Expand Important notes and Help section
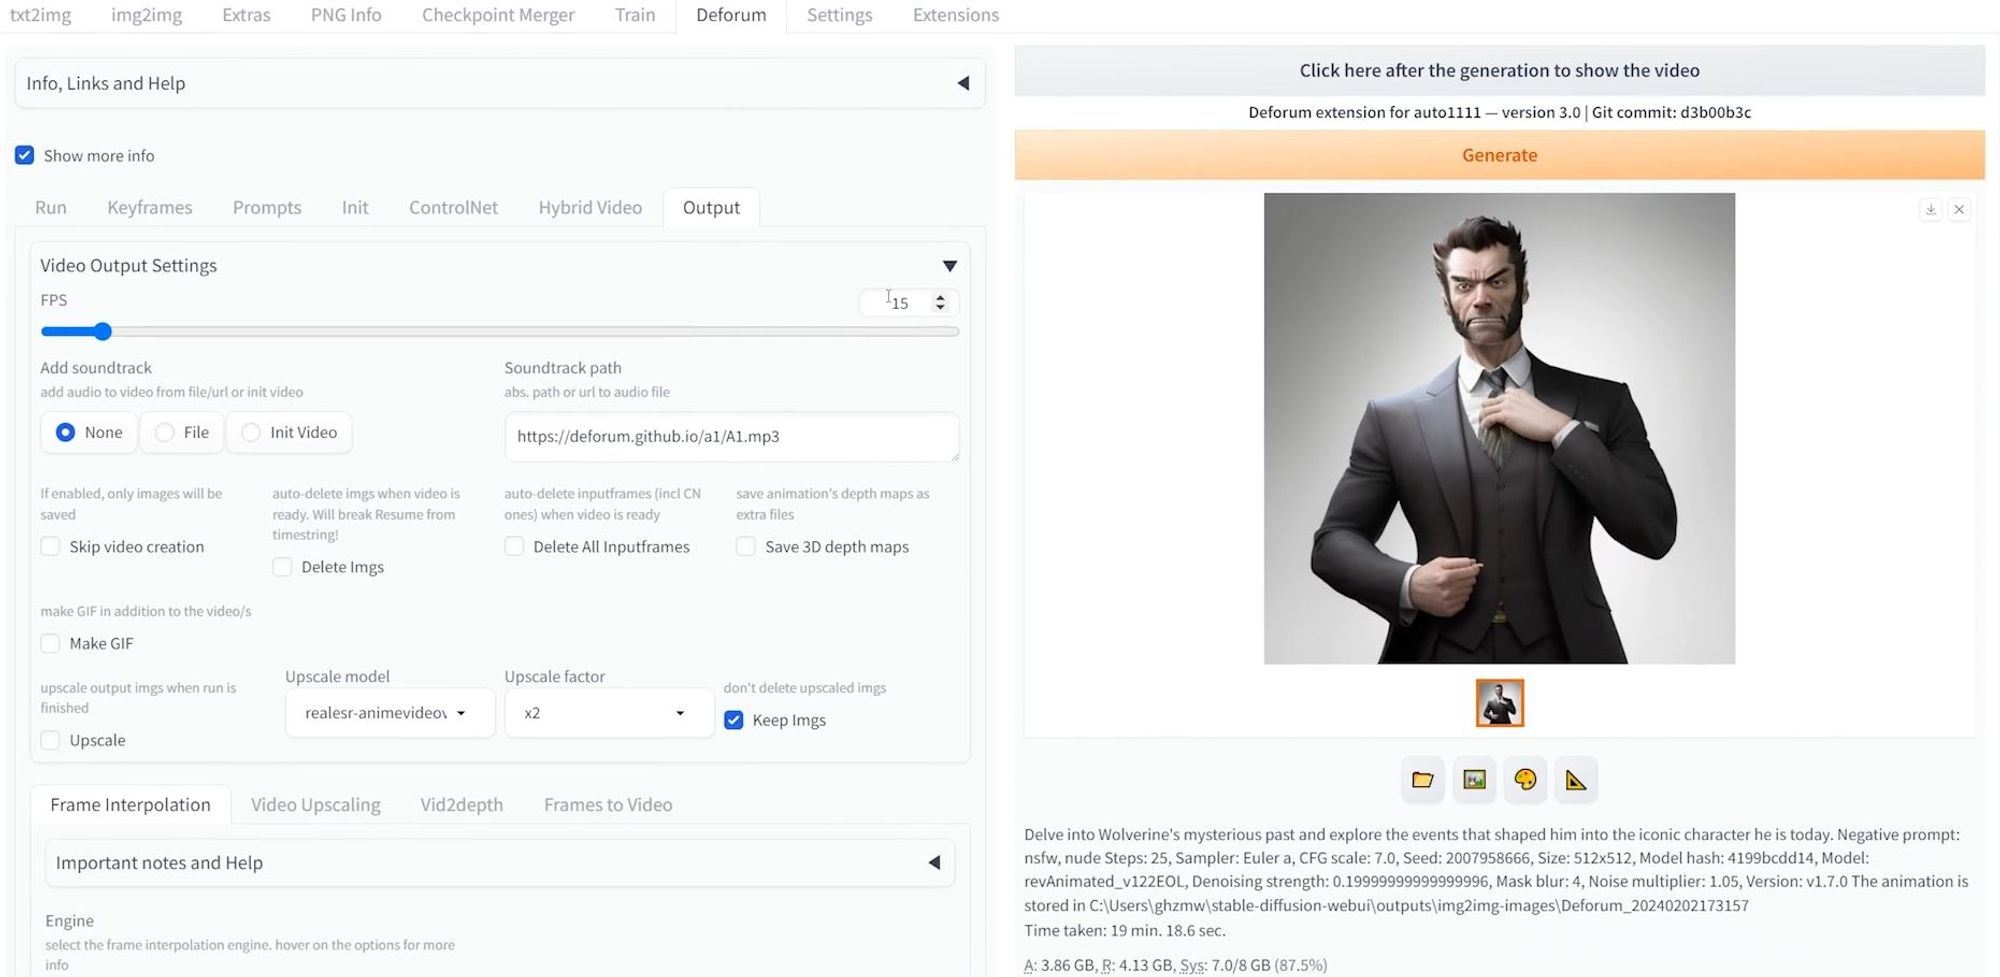Viewport: 2000px width, 977px height. tap(500, 862)
